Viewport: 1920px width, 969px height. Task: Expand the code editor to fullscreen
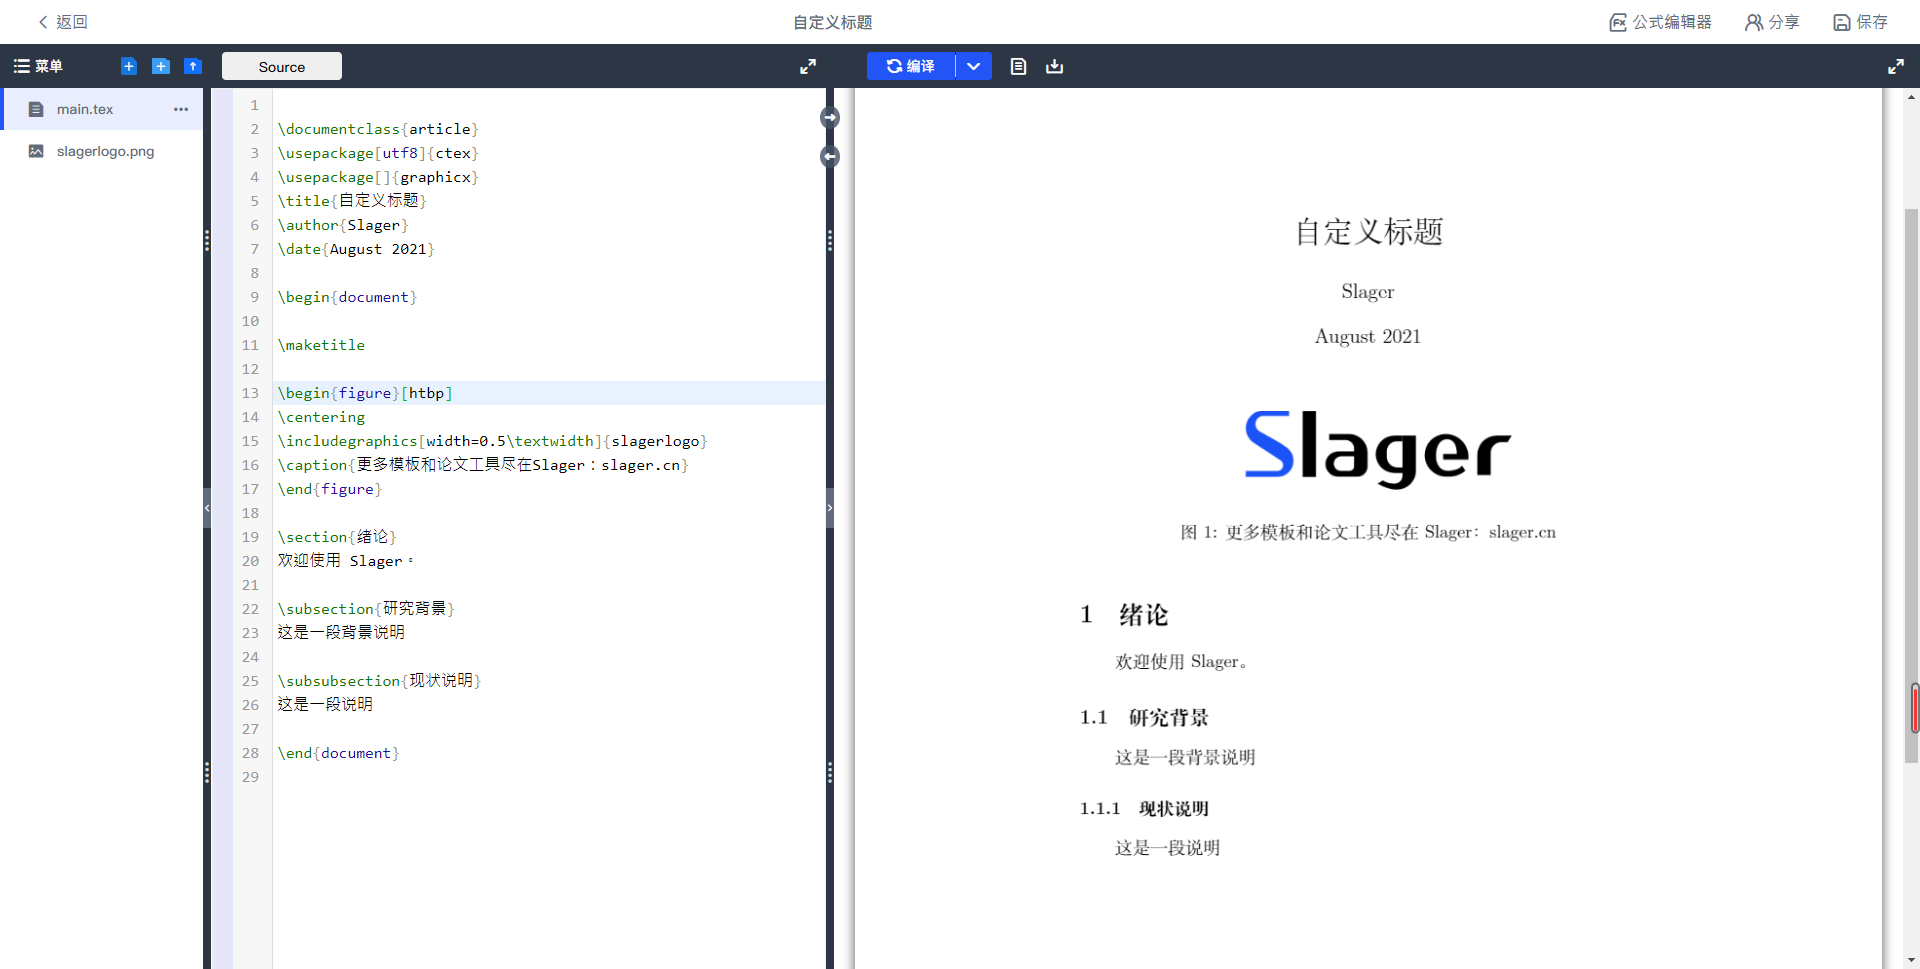point(808,66)
